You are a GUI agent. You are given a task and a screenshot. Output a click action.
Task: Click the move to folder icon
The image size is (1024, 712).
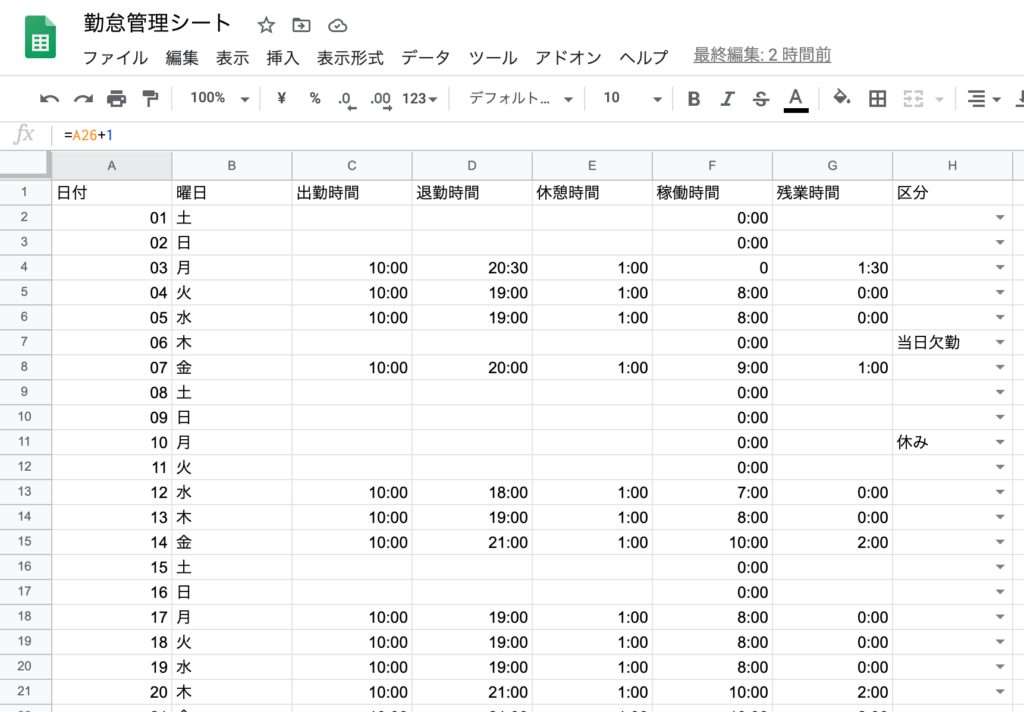[x=301, y=25]
